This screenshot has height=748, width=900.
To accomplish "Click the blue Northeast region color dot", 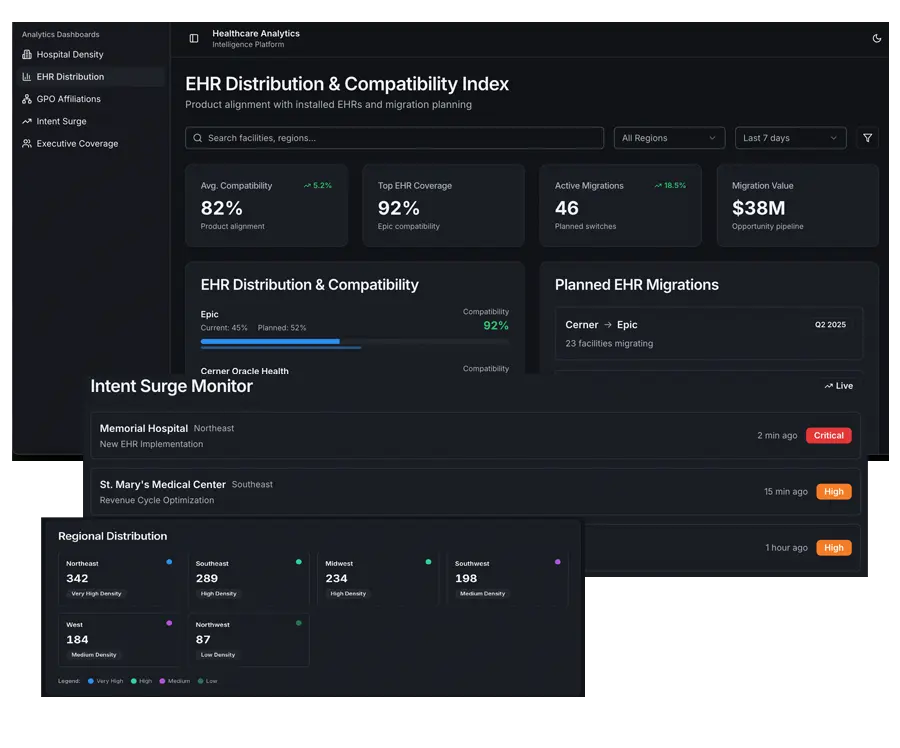I will (169, 562).
